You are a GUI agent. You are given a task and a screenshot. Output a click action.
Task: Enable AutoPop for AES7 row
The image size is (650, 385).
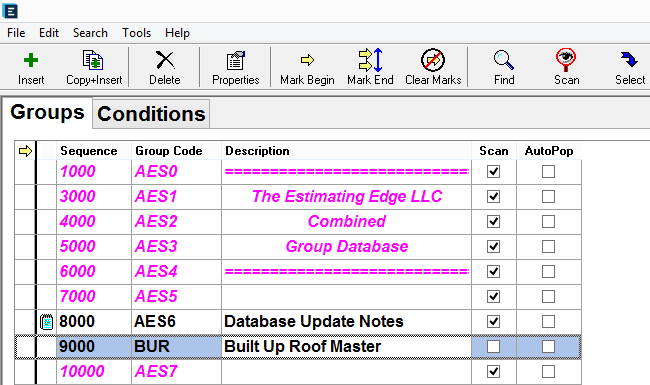[548, 371]
